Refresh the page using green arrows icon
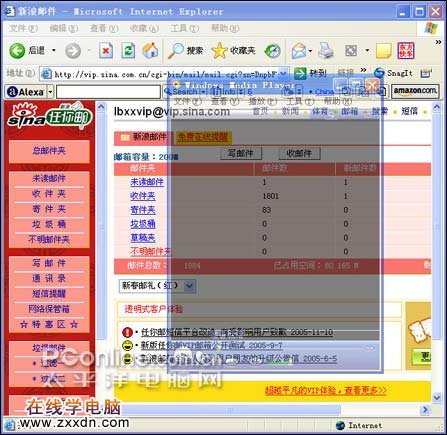This screenshot has width=447, height=435. tap(128, 51)
